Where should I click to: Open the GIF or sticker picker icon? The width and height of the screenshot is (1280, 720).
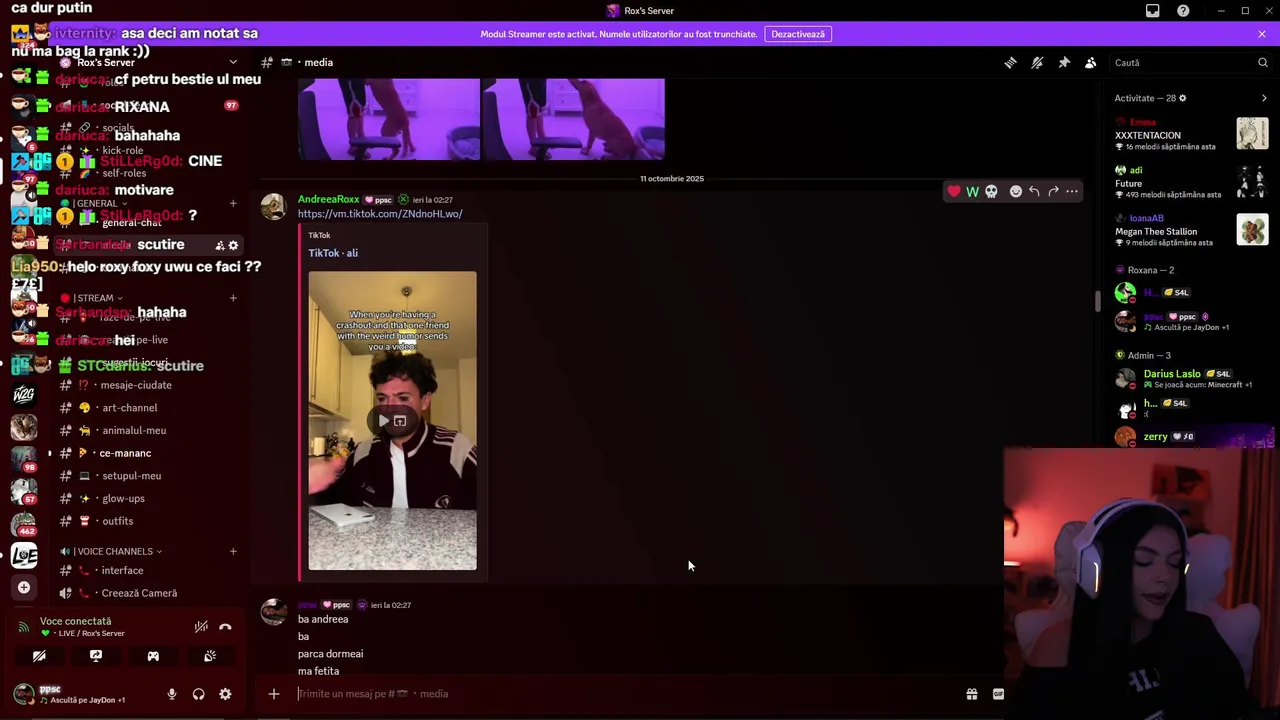(x=998, y=694)
